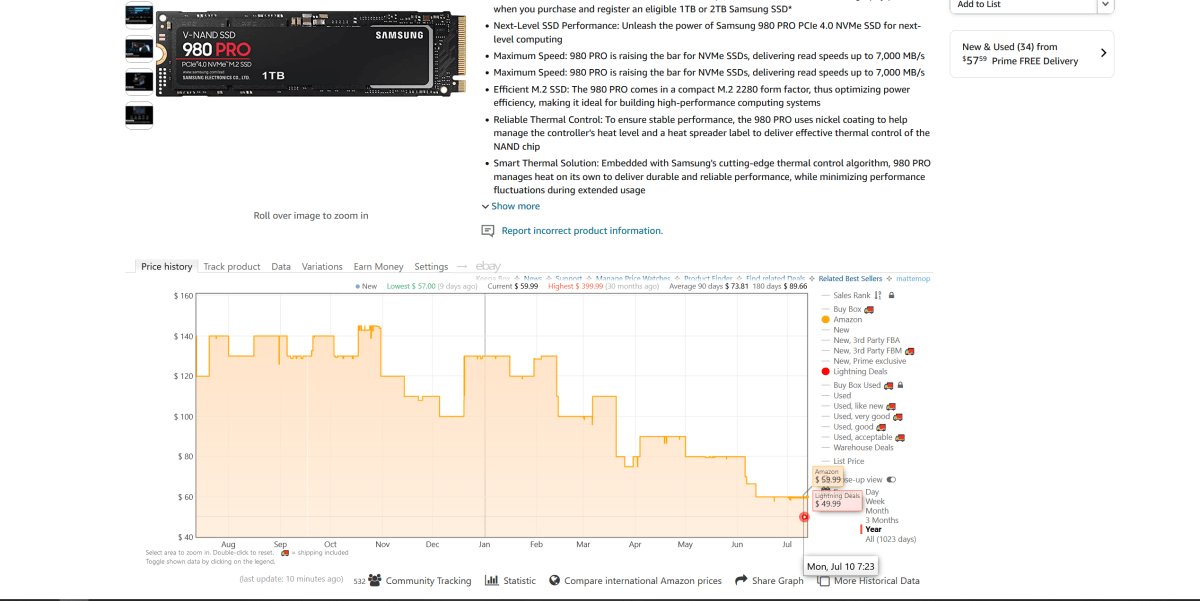Screen dimensions: 1200x601
Task: Set graph range to Day
Action: click(x=872, y=492)
